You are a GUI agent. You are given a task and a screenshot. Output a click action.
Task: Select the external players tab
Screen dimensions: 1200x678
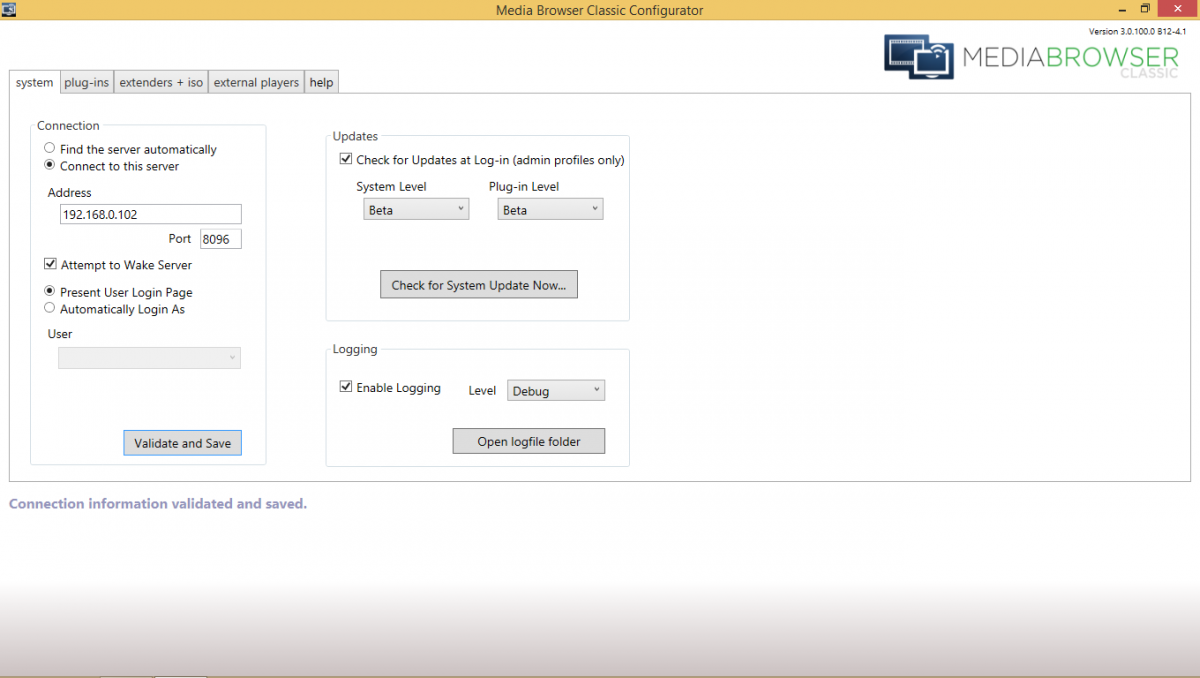click(x=256, y=82)
